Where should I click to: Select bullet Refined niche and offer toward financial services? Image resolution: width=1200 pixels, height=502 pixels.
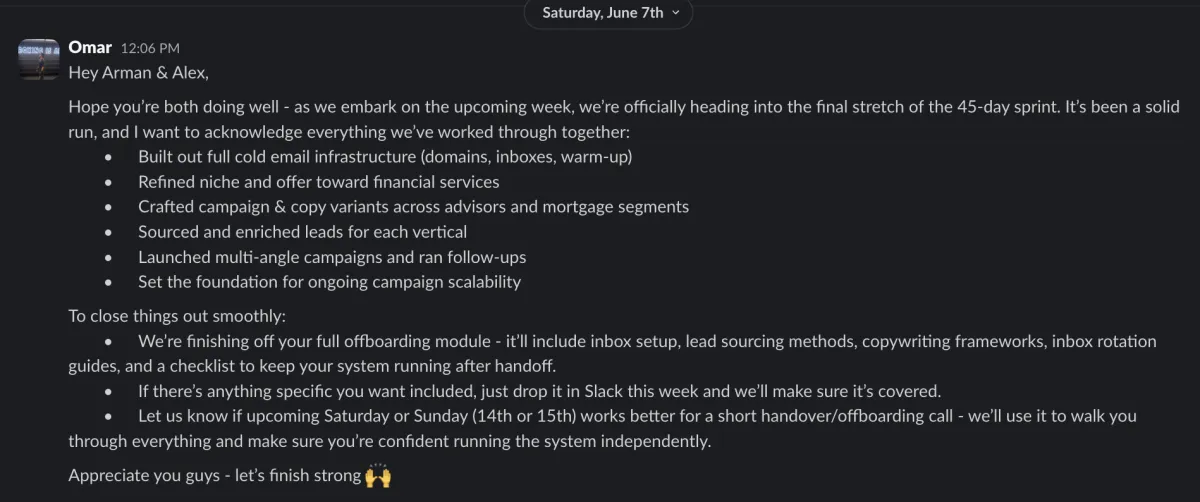pyautogui.click(x=318, y=182)
